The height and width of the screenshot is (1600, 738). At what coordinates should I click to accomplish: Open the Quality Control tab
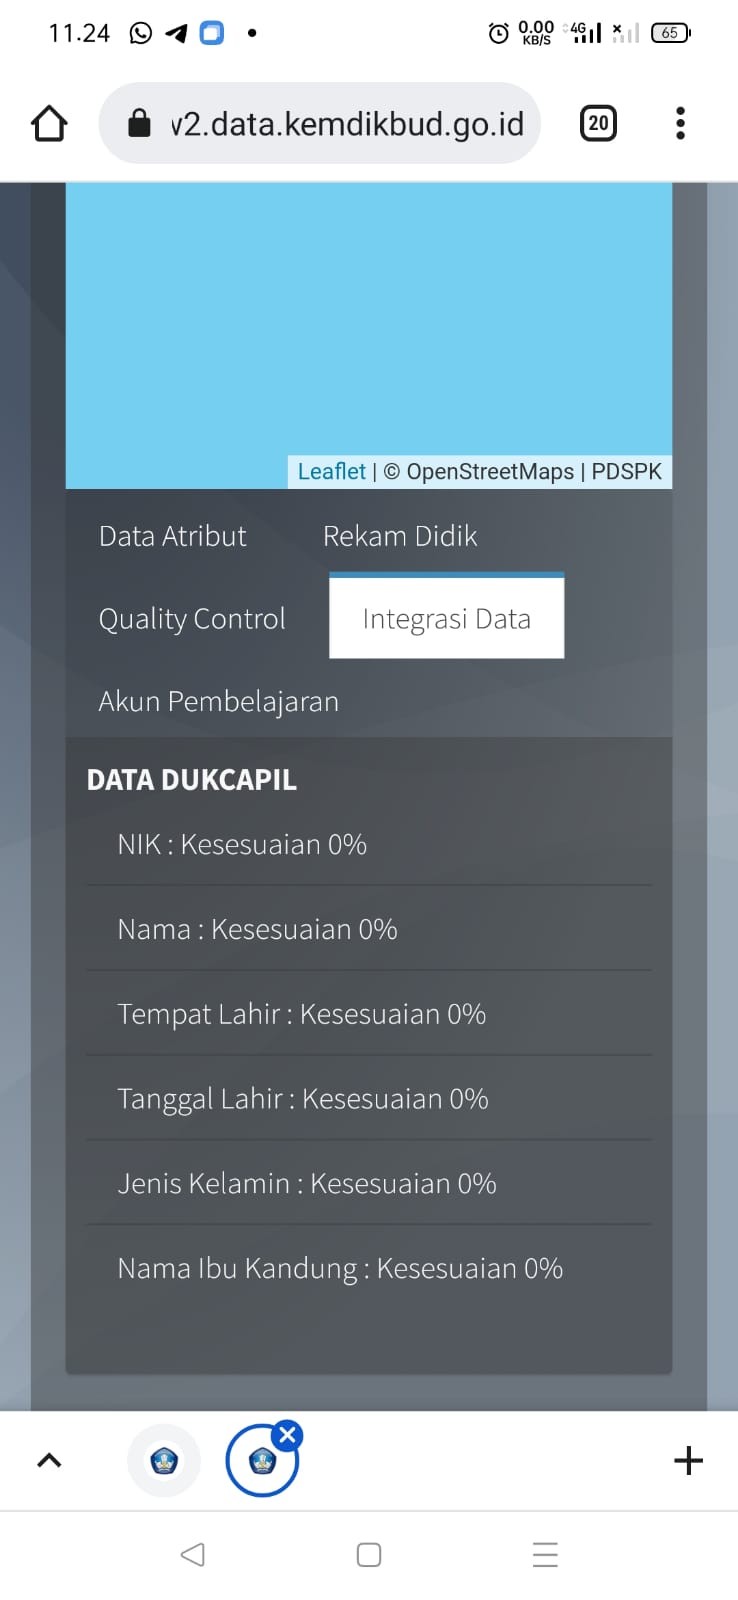192,619
